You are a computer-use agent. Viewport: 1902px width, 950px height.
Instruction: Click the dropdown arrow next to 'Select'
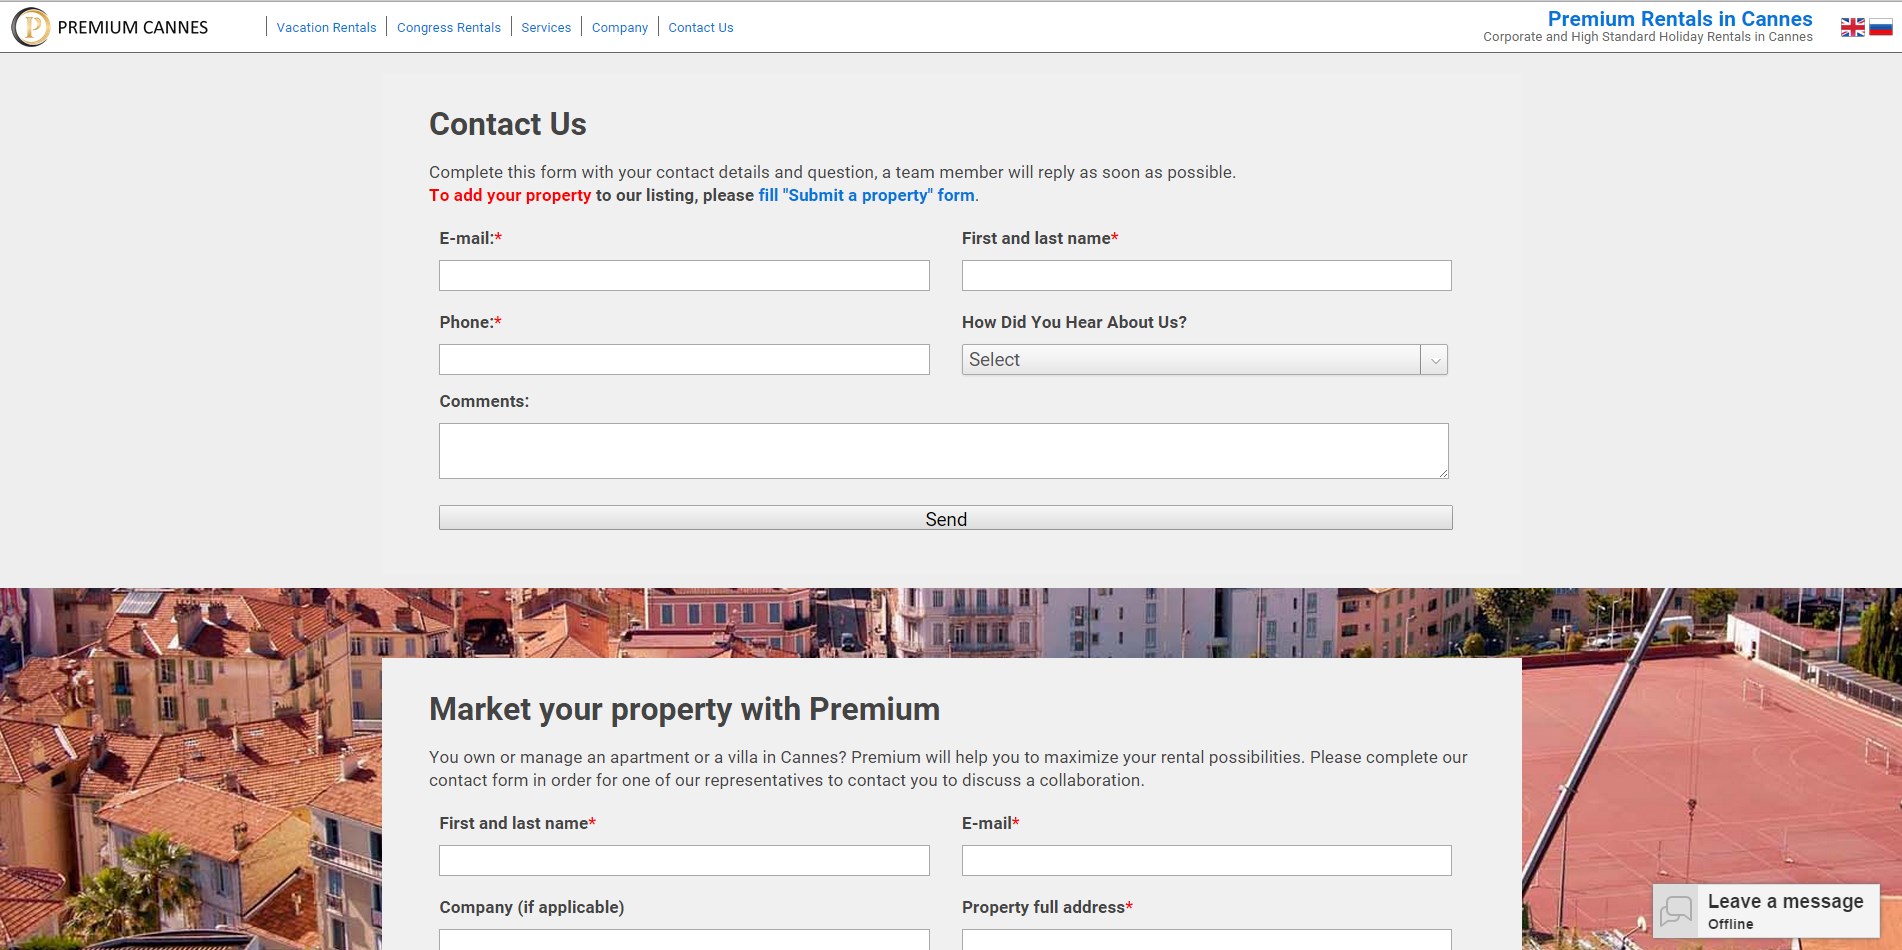coord(1435,359)
